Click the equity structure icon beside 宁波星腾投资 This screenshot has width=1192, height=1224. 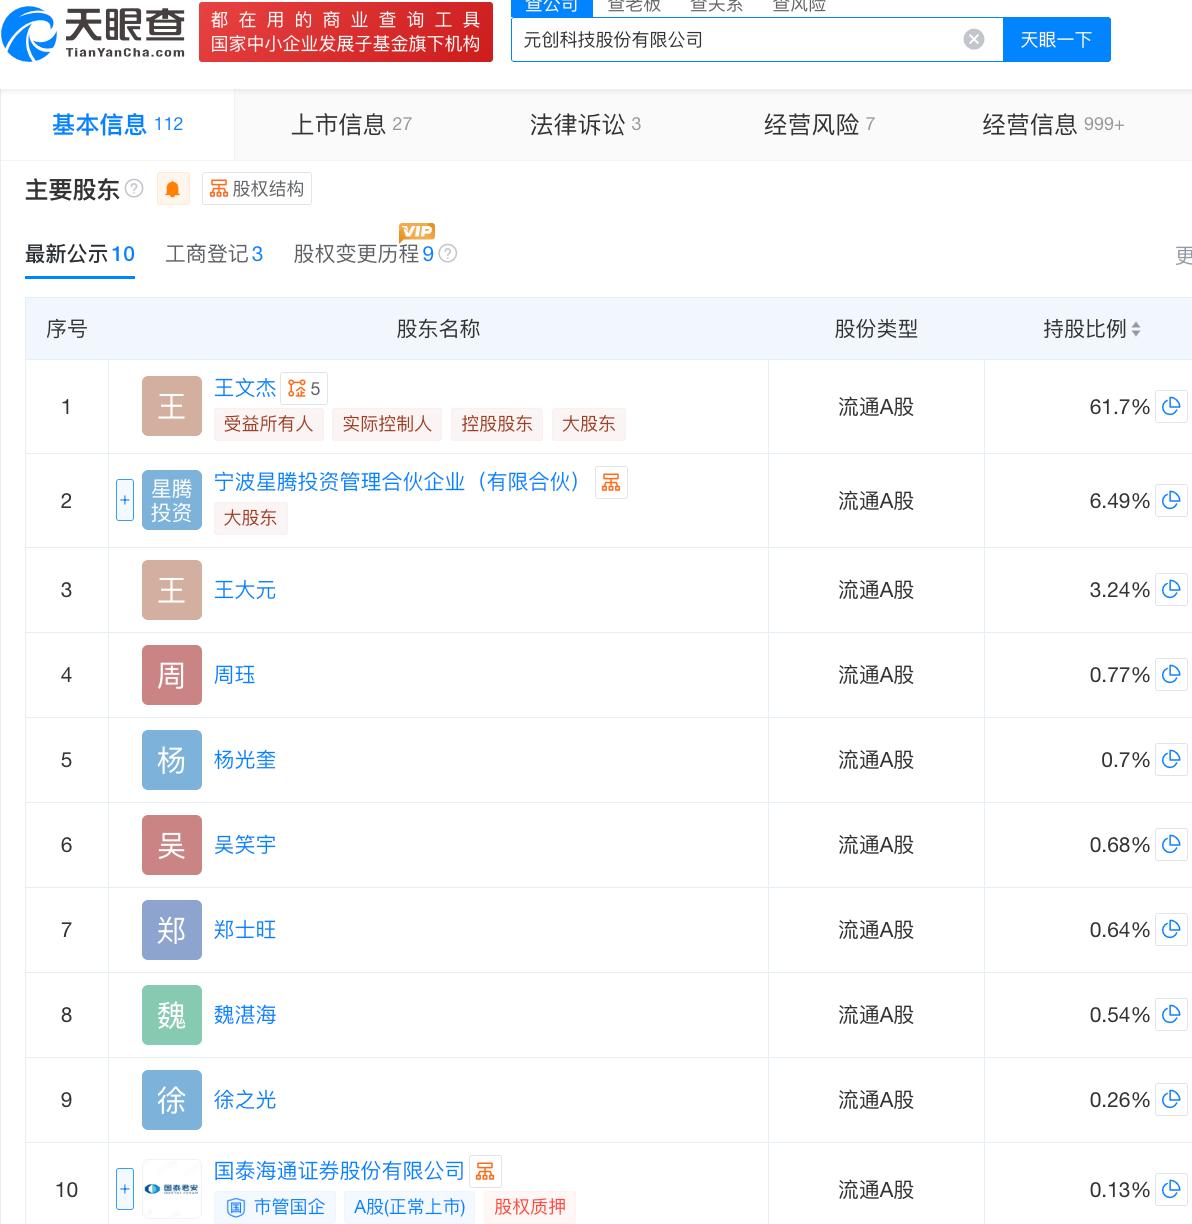611,483
